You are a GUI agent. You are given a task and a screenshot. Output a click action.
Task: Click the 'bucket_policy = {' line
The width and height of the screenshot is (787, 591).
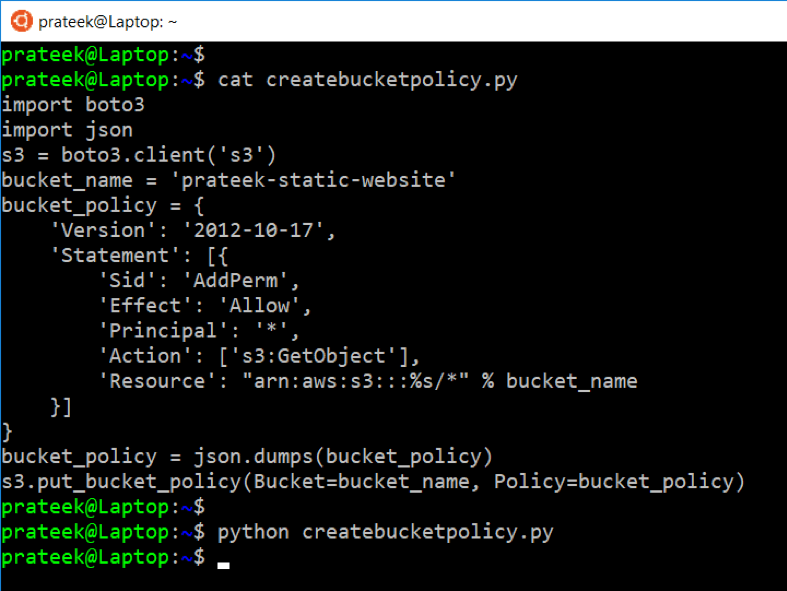pyautogui.click(x=104, y=205)
